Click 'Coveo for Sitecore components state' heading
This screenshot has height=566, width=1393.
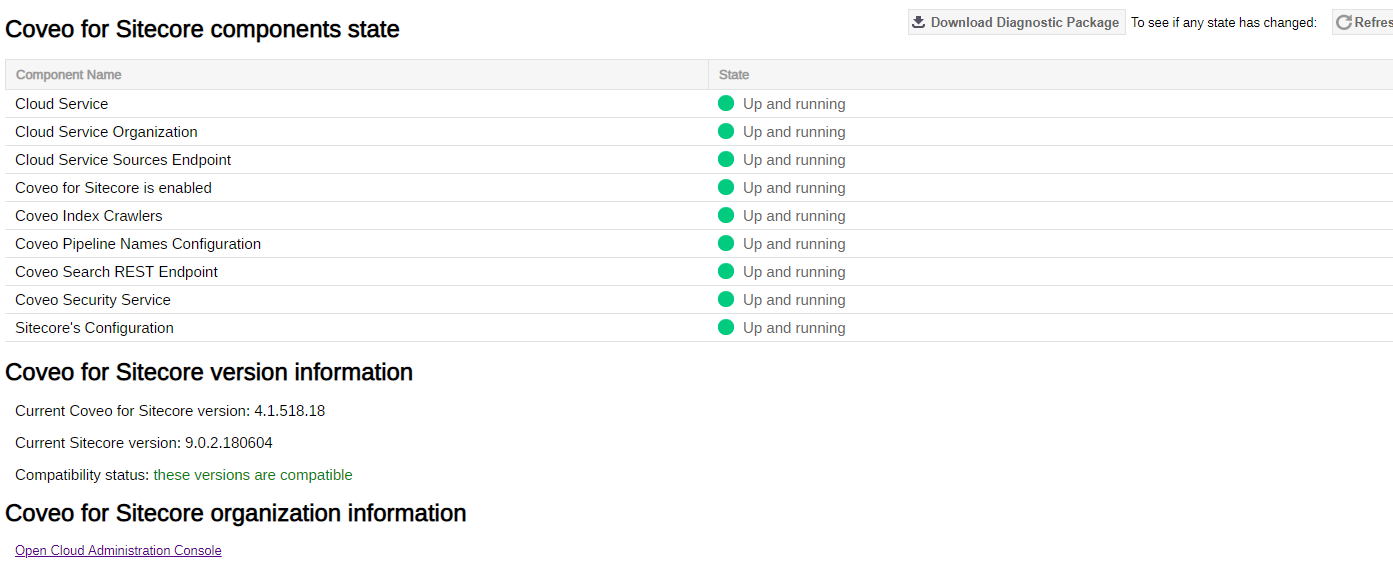click(x=202, y=29)
